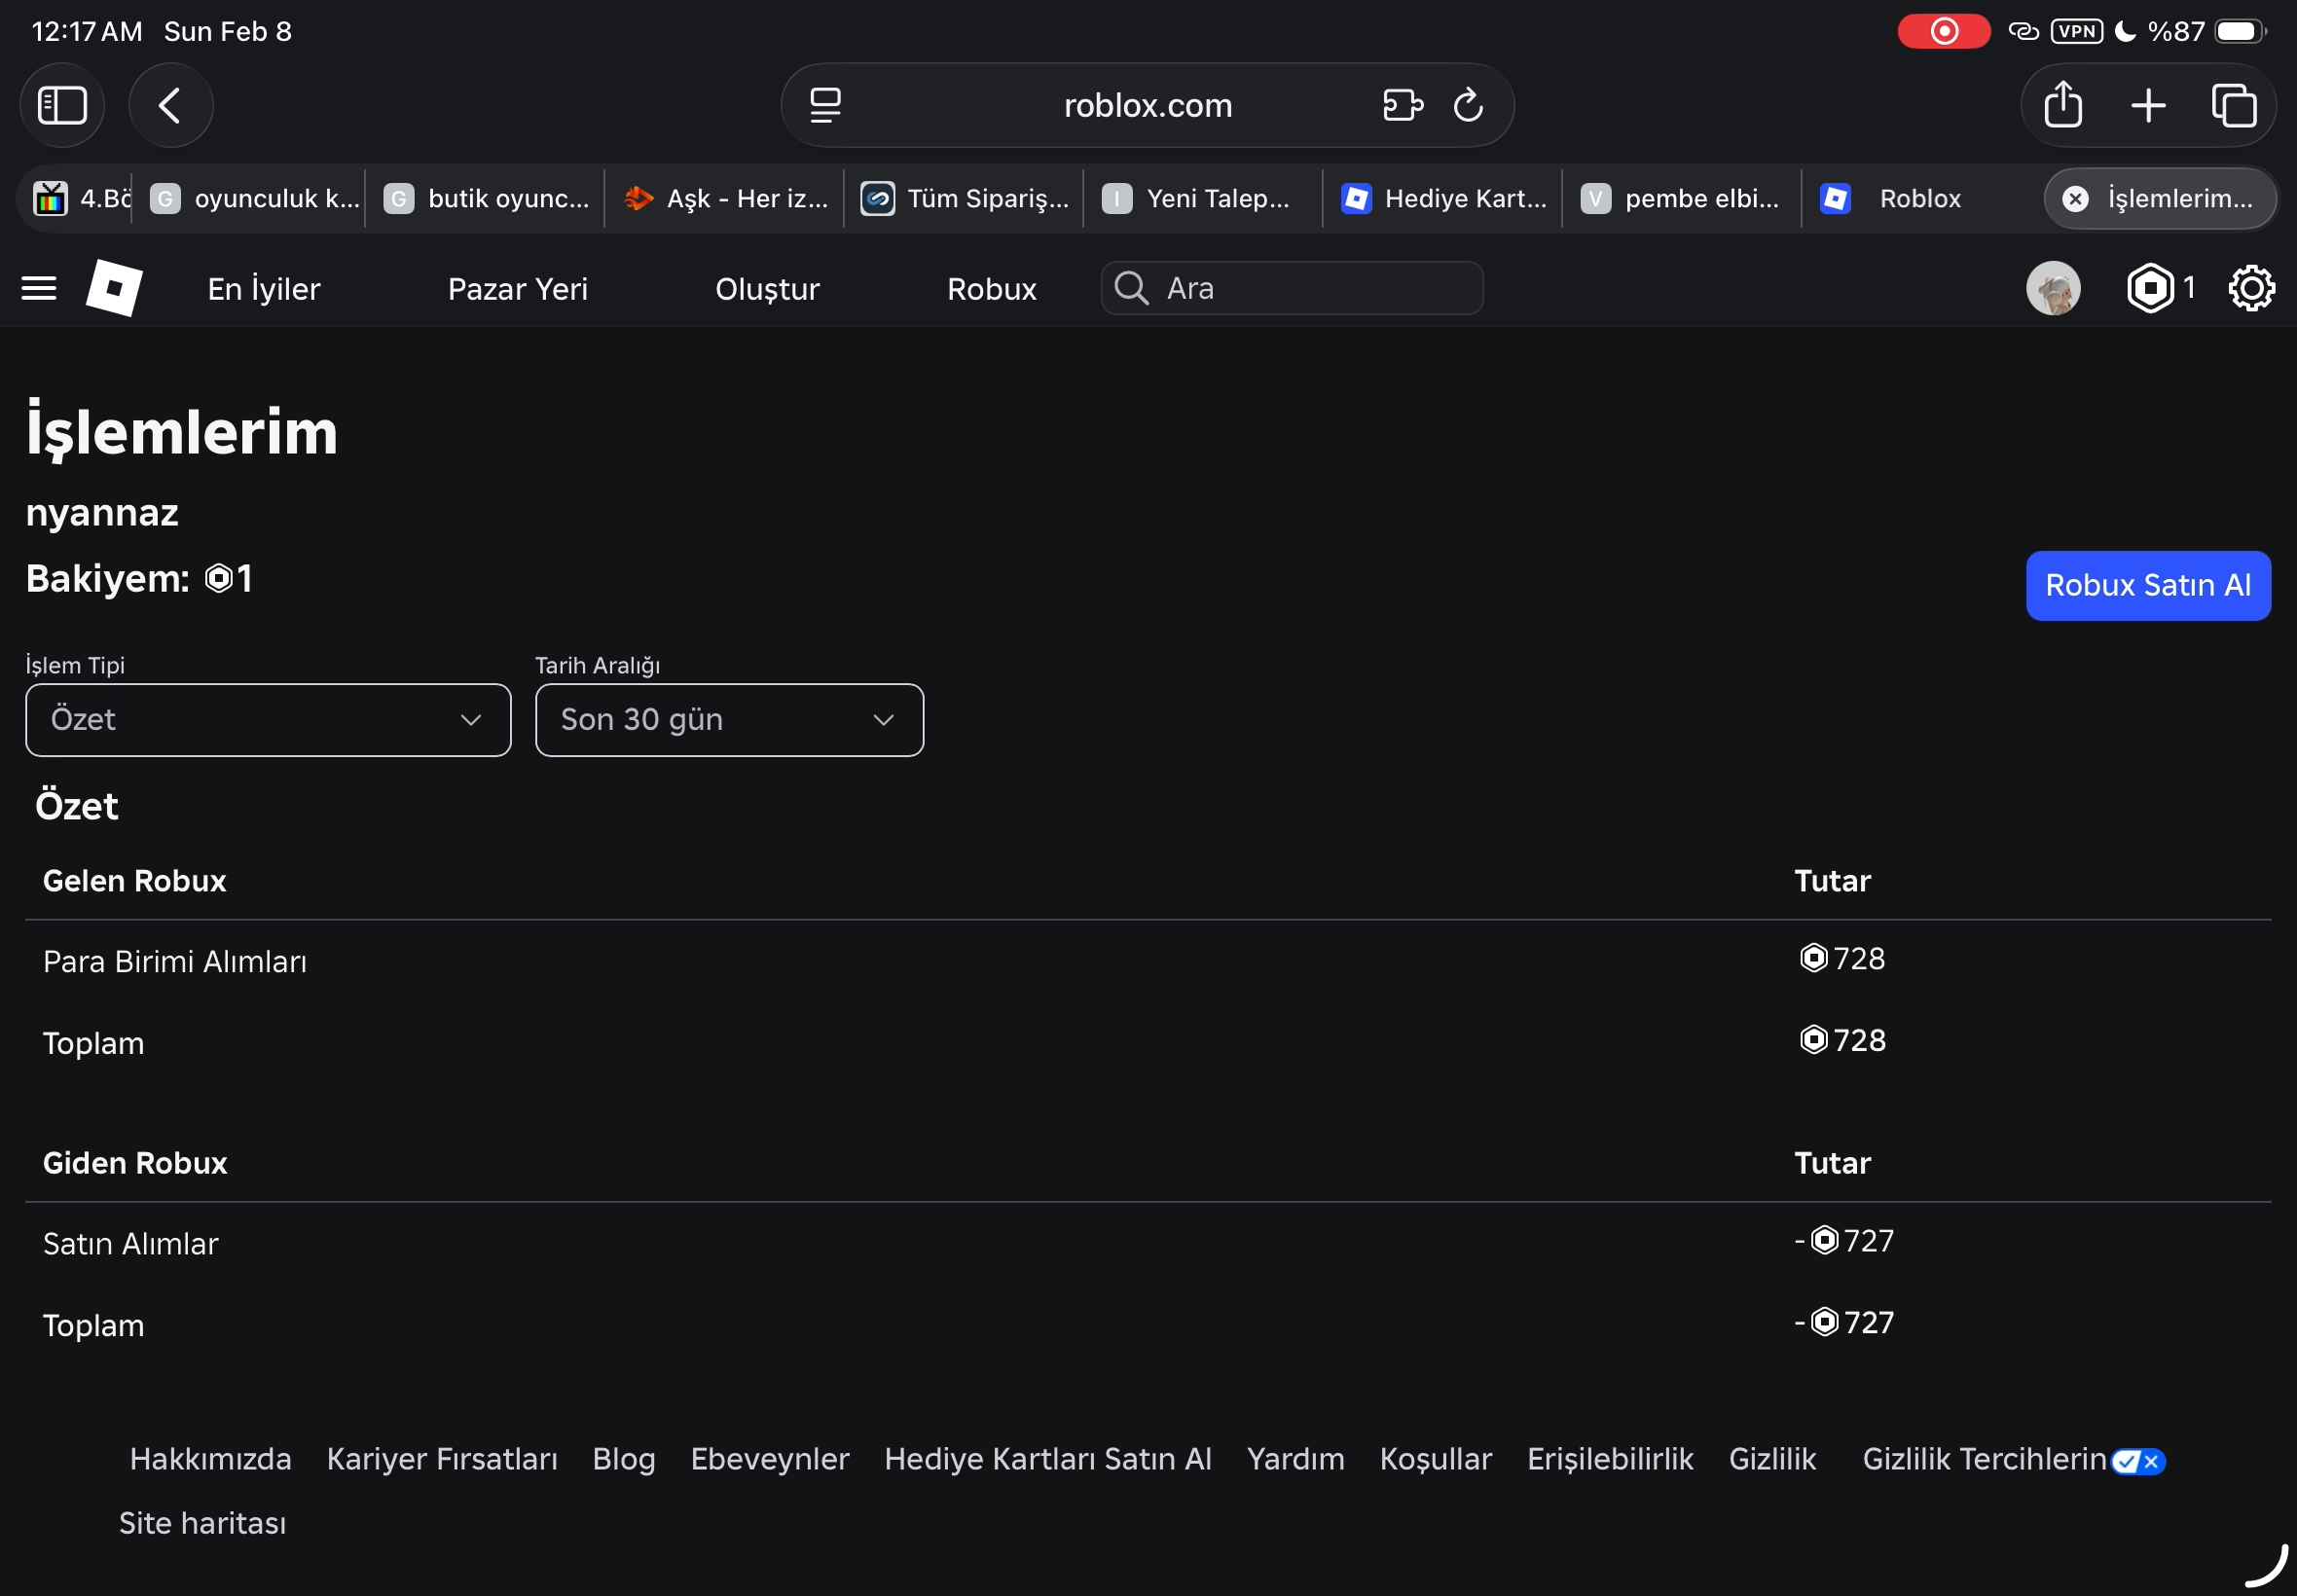Open the Roblox hamburger menu
Image resolution: width=2297 pixels, height=1596 pixels.
tap(39, 289)
